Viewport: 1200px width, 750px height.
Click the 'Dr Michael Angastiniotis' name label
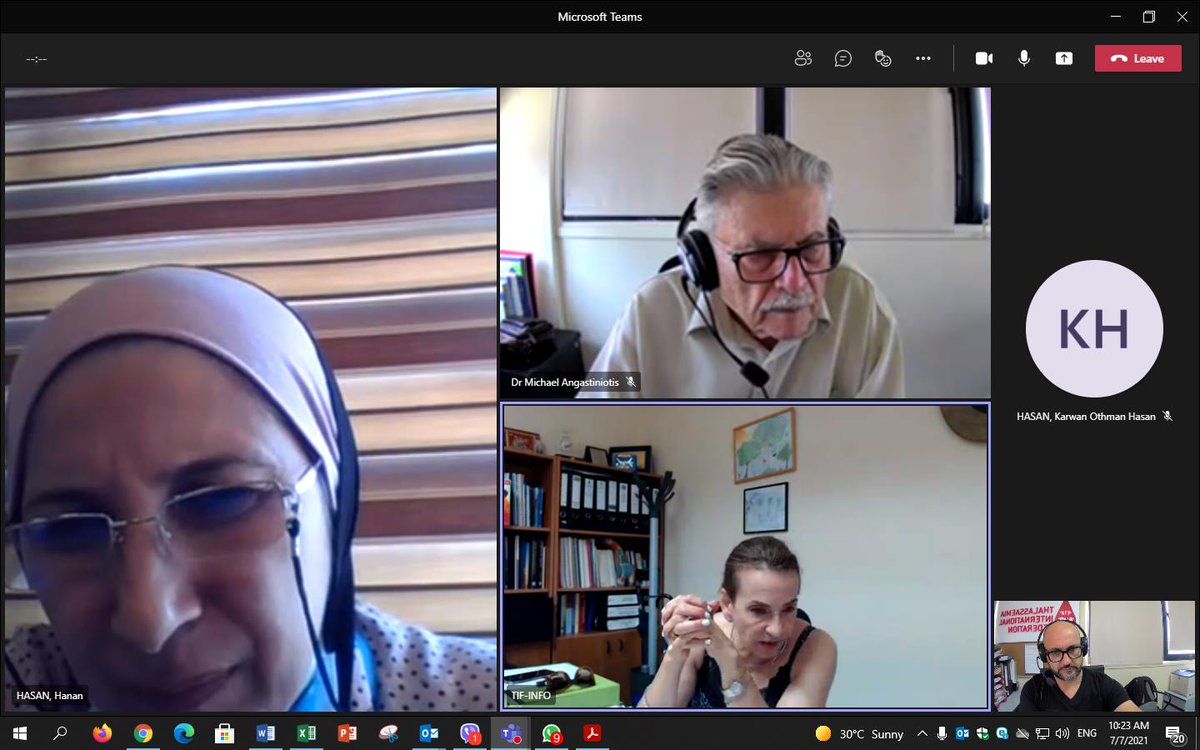click(x=566, y=382)
